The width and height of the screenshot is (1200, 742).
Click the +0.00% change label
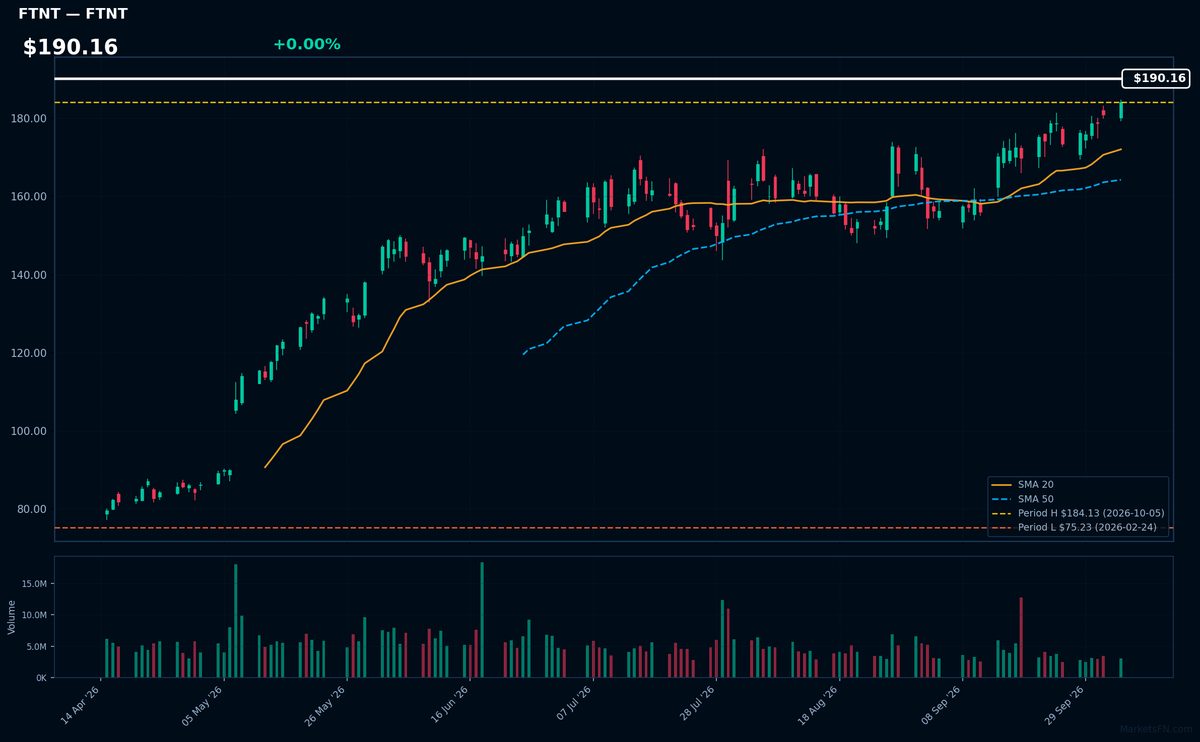tap(306, 44)
